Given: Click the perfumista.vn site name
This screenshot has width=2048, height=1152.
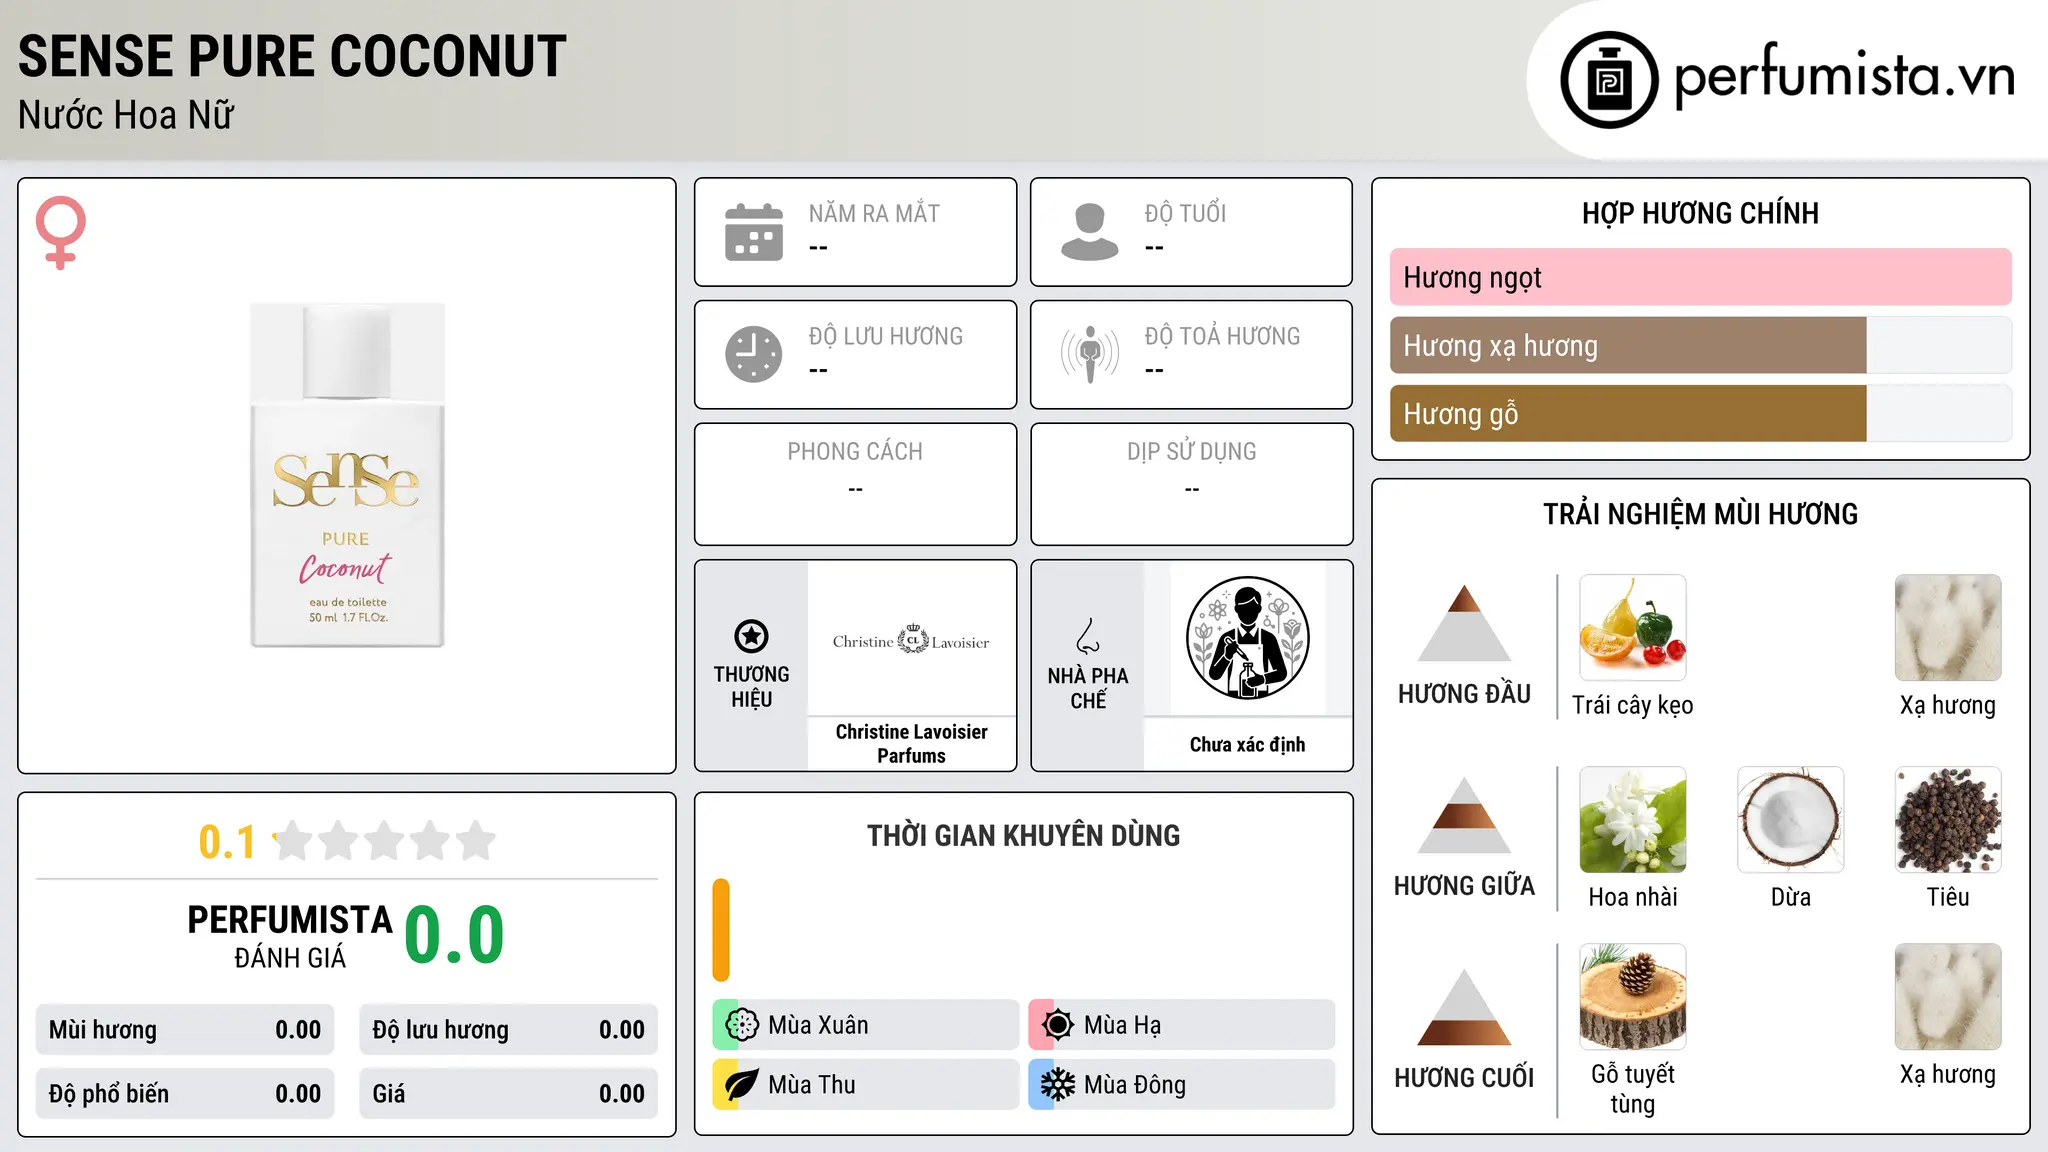Looking at the screenshot, I should [1845, 77].
